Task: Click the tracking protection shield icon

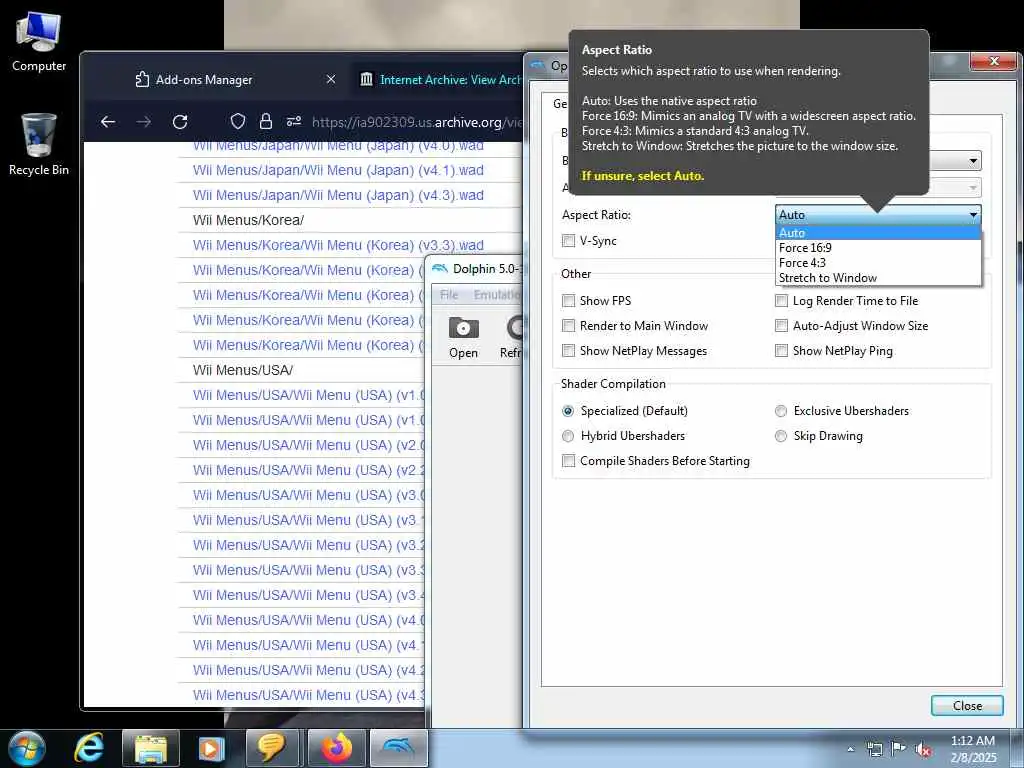Action: point(238,121)
